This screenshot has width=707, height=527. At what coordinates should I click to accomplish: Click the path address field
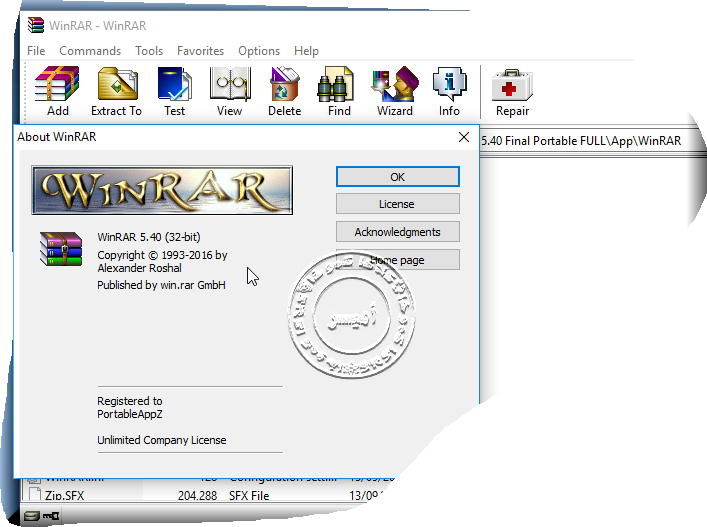tap(582, 141)
